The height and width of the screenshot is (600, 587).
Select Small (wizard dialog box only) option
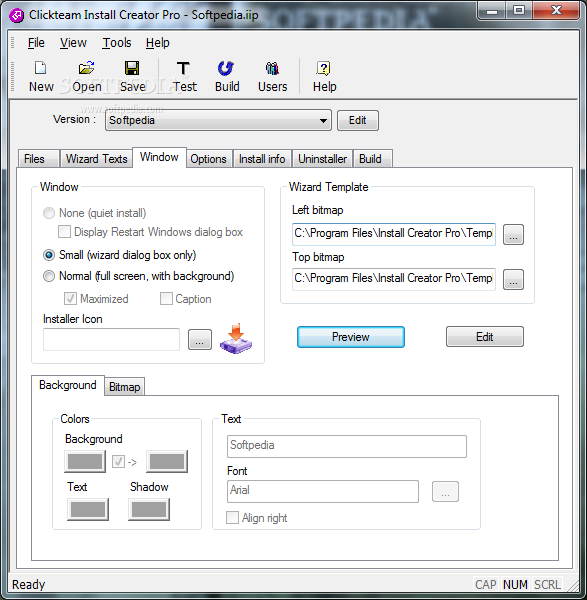coord(49,255)
